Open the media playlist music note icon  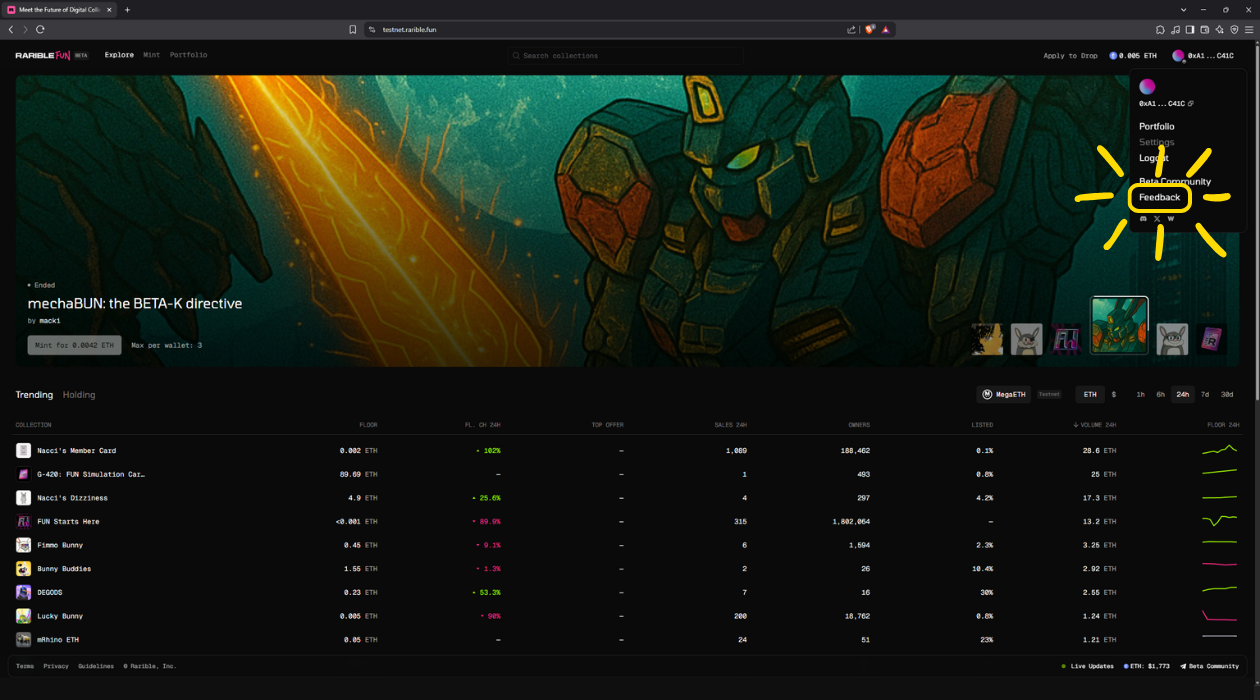[x=1175, y=30]
